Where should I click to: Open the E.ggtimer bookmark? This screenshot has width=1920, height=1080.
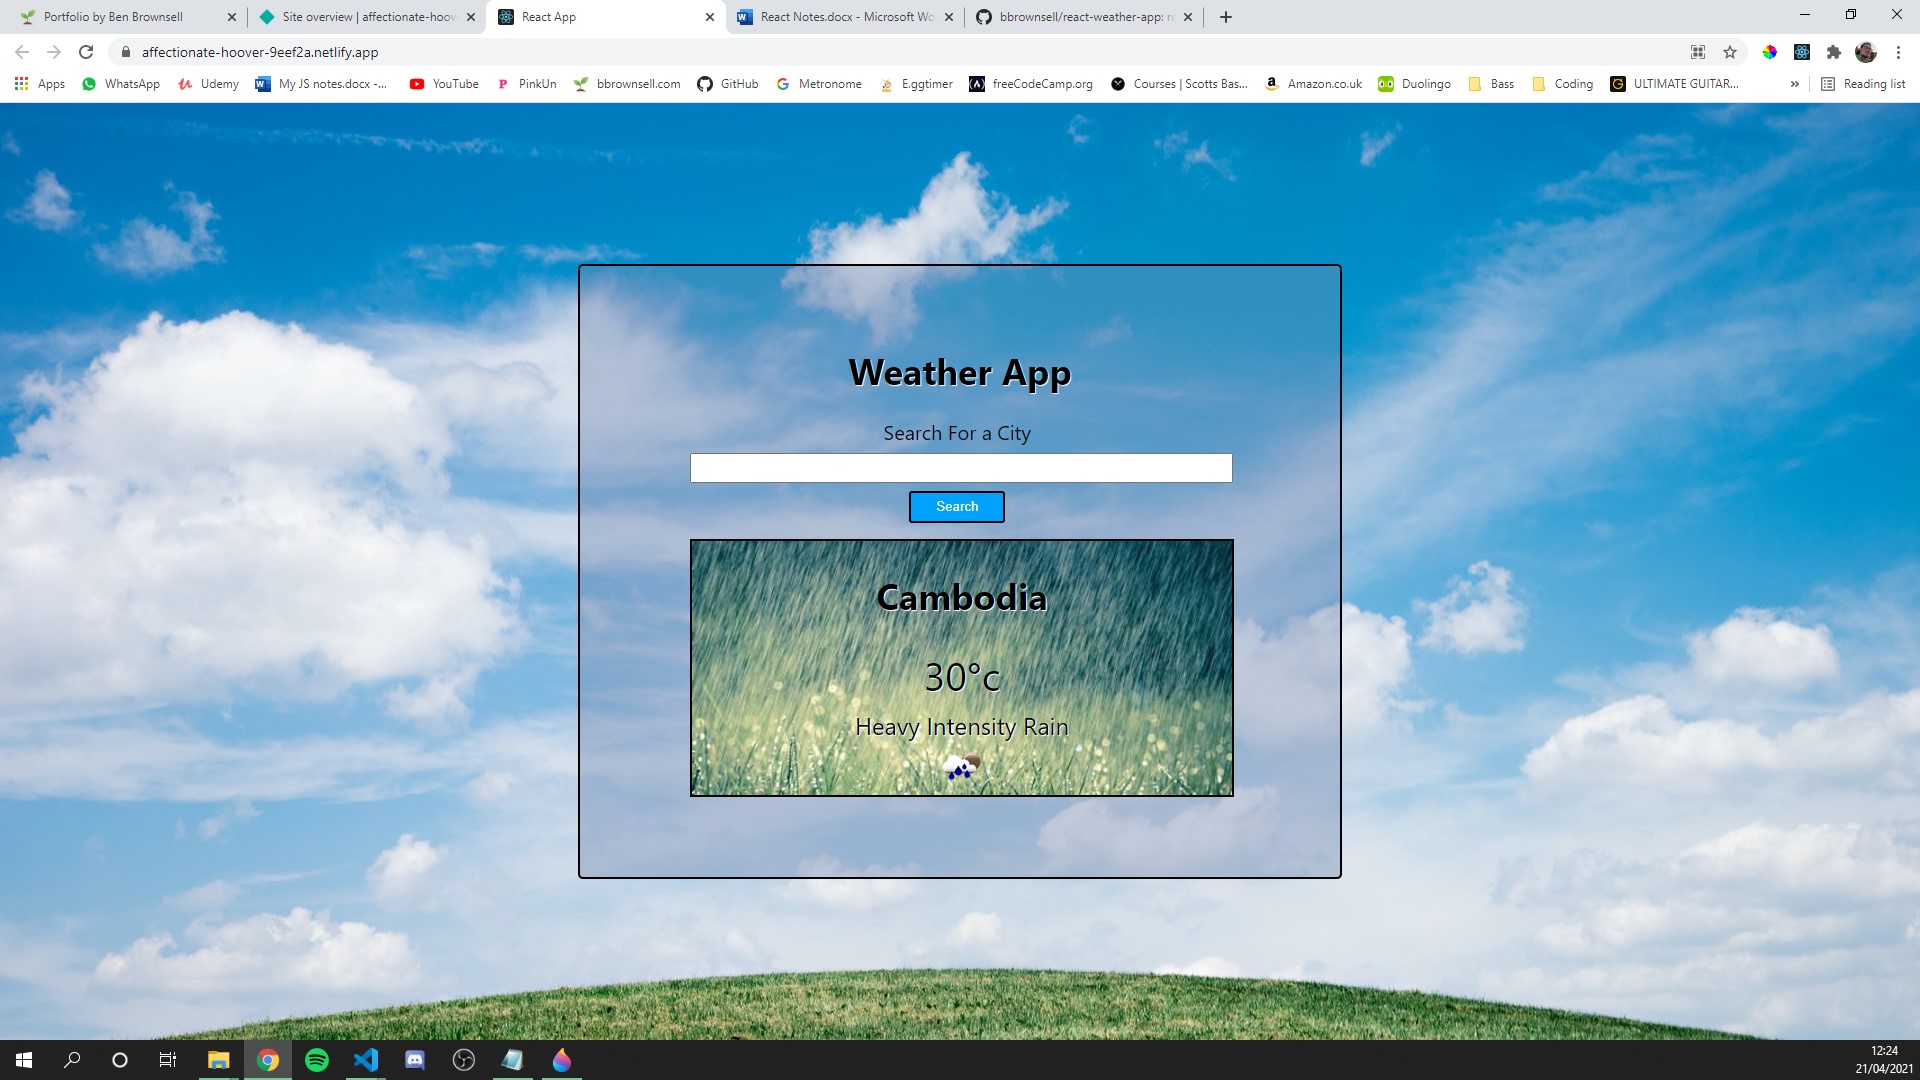click(x=916, y=84)
